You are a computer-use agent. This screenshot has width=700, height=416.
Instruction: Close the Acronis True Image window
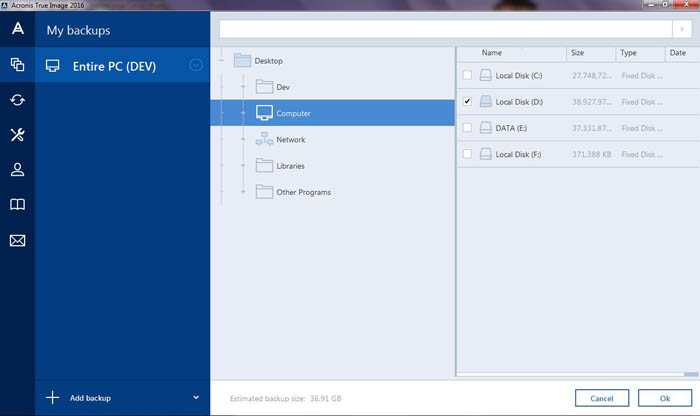(x=687, y=4)
